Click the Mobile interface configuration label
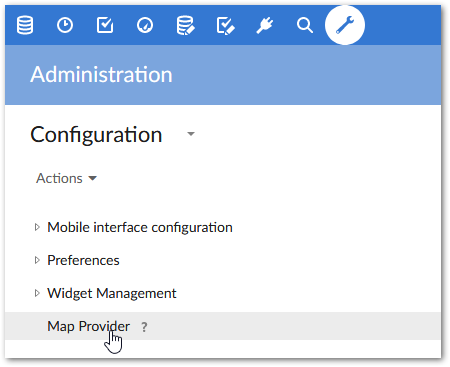Image resolution: width=450 pixels, height=367 pixels. tap(140, 227)
